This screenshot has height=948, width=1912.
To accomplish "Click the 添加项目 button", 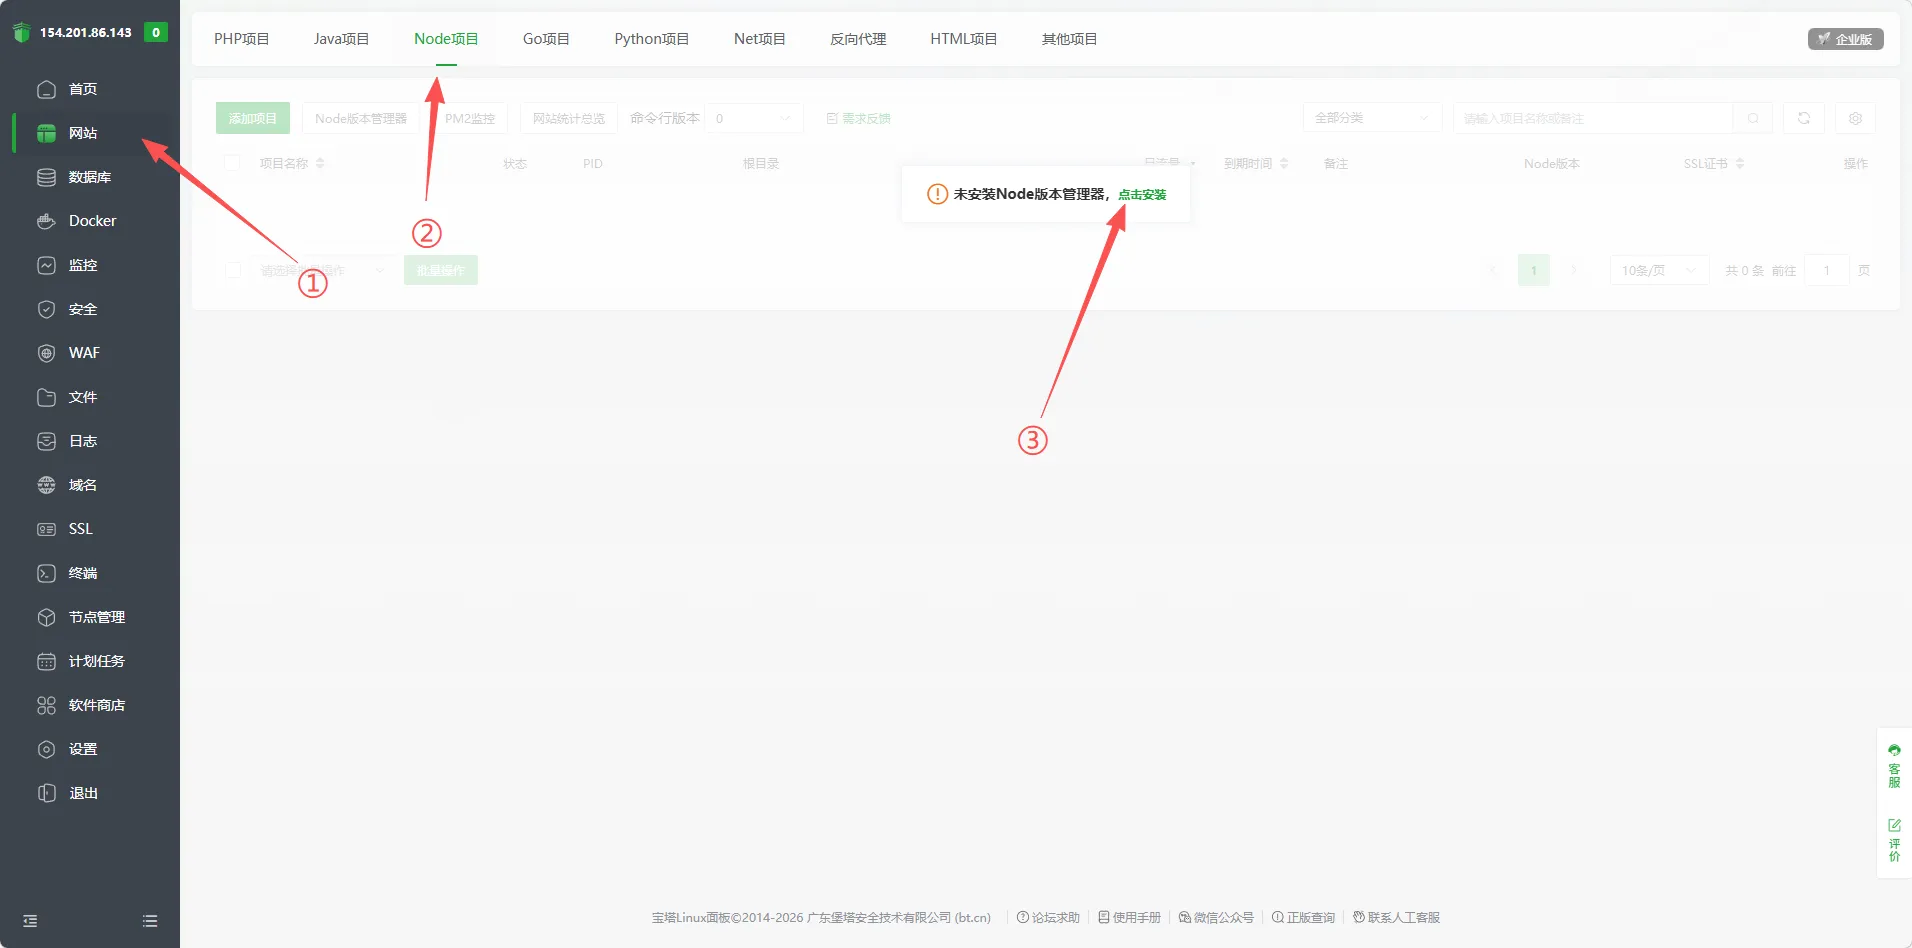I will click(x=252, y=118).
